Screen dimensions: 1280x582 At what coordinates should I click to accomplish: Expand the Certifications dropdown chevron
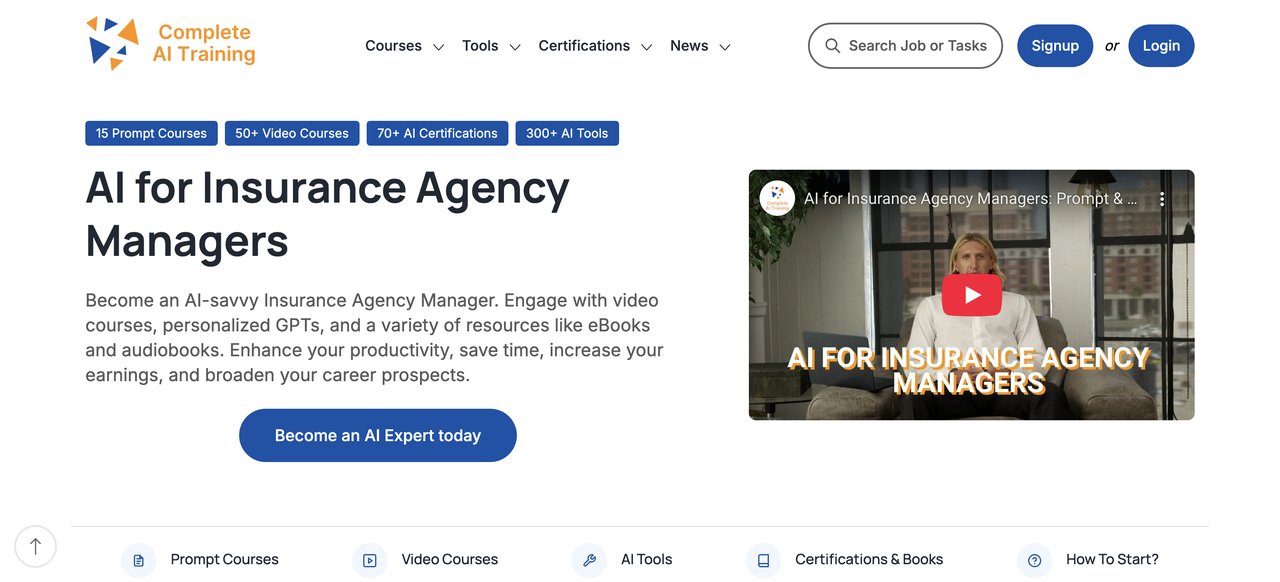pos(647,47)
